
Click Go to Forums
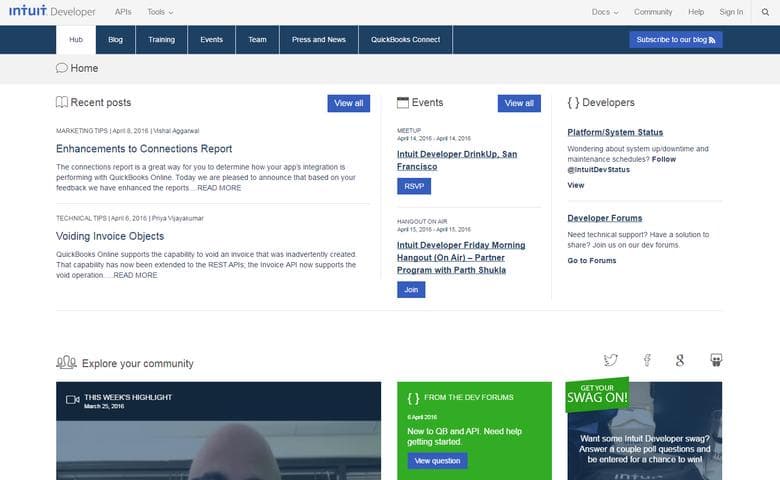click(591, 261)
